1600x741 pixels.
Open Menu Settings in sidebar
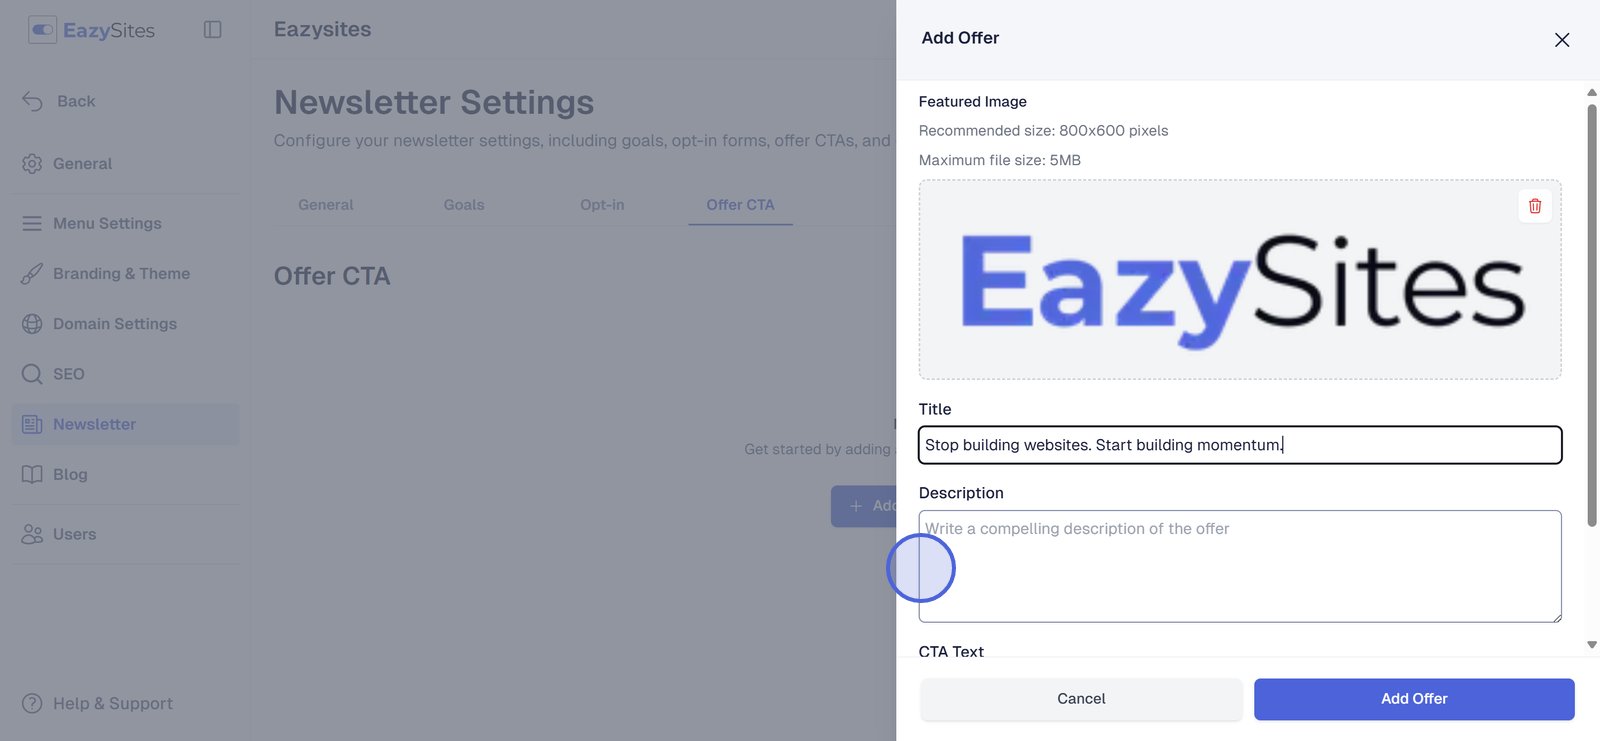[x=107, y=224]
